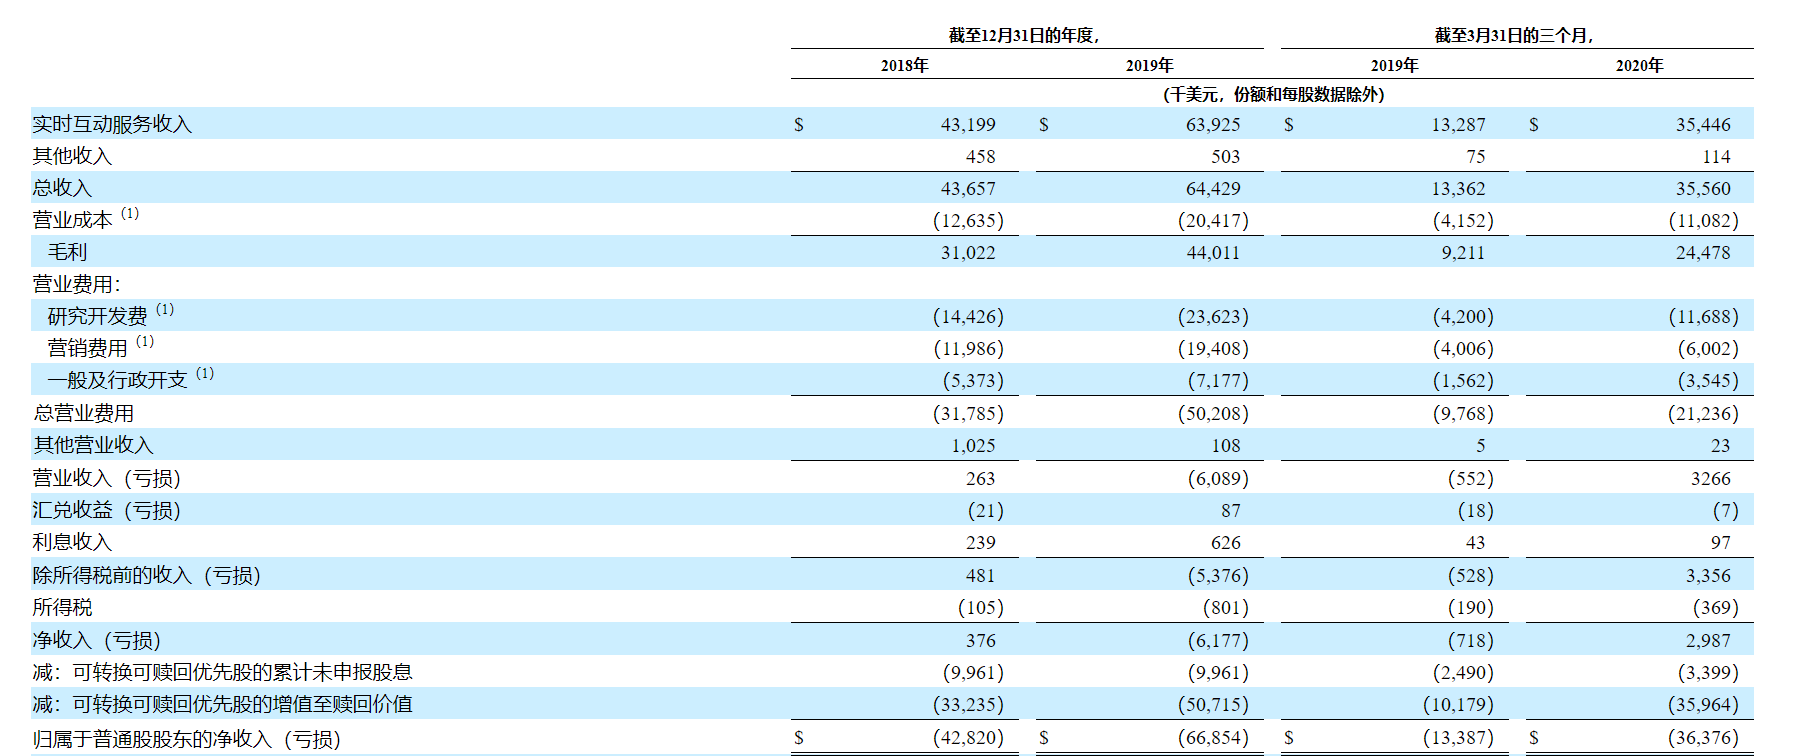
Task: Select the 毛利 row label
Action: click(x=68, y=252)
